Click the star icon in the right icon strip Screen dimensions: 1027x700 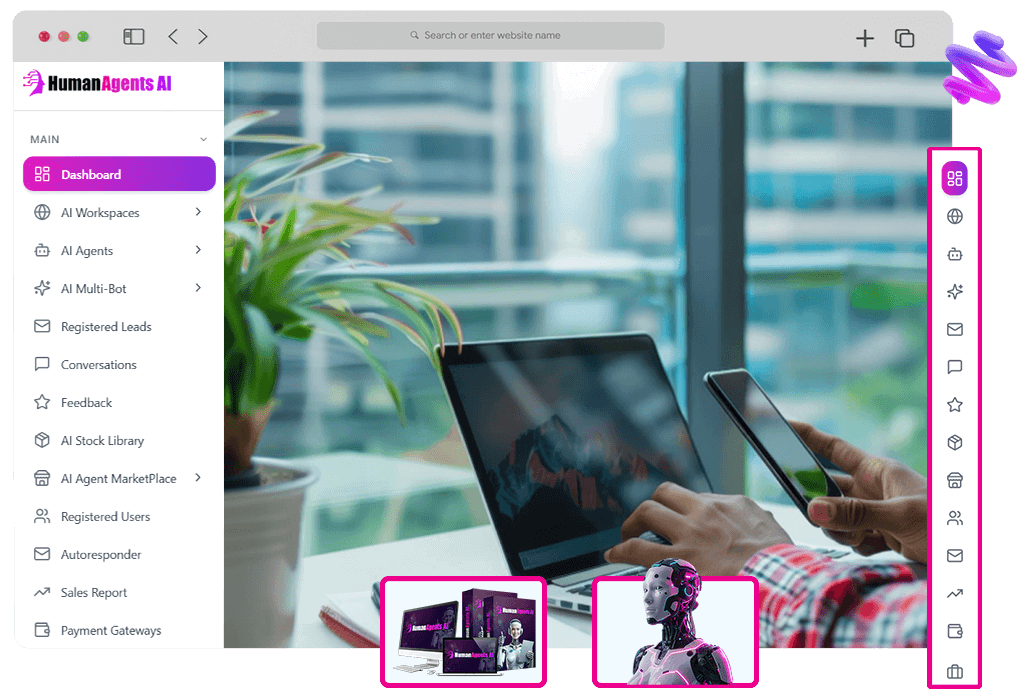[x=954, y=405]
